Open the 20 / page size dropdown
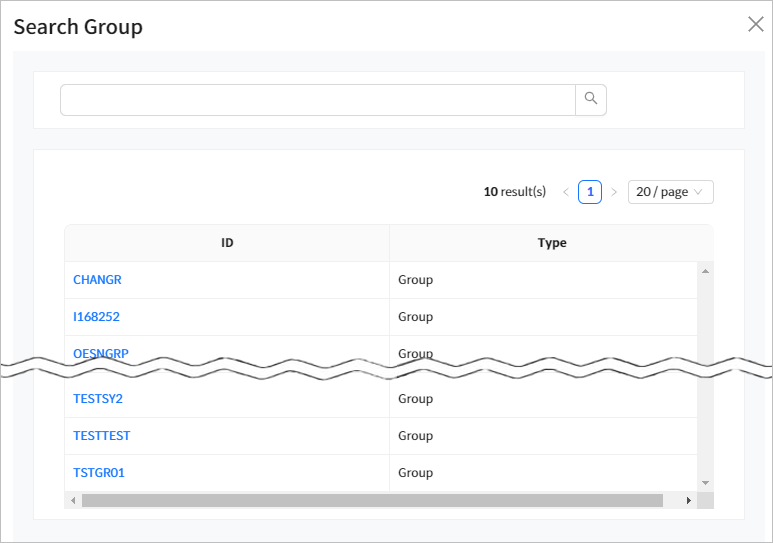This screenshot has width=773, height=543. point(670,192)
